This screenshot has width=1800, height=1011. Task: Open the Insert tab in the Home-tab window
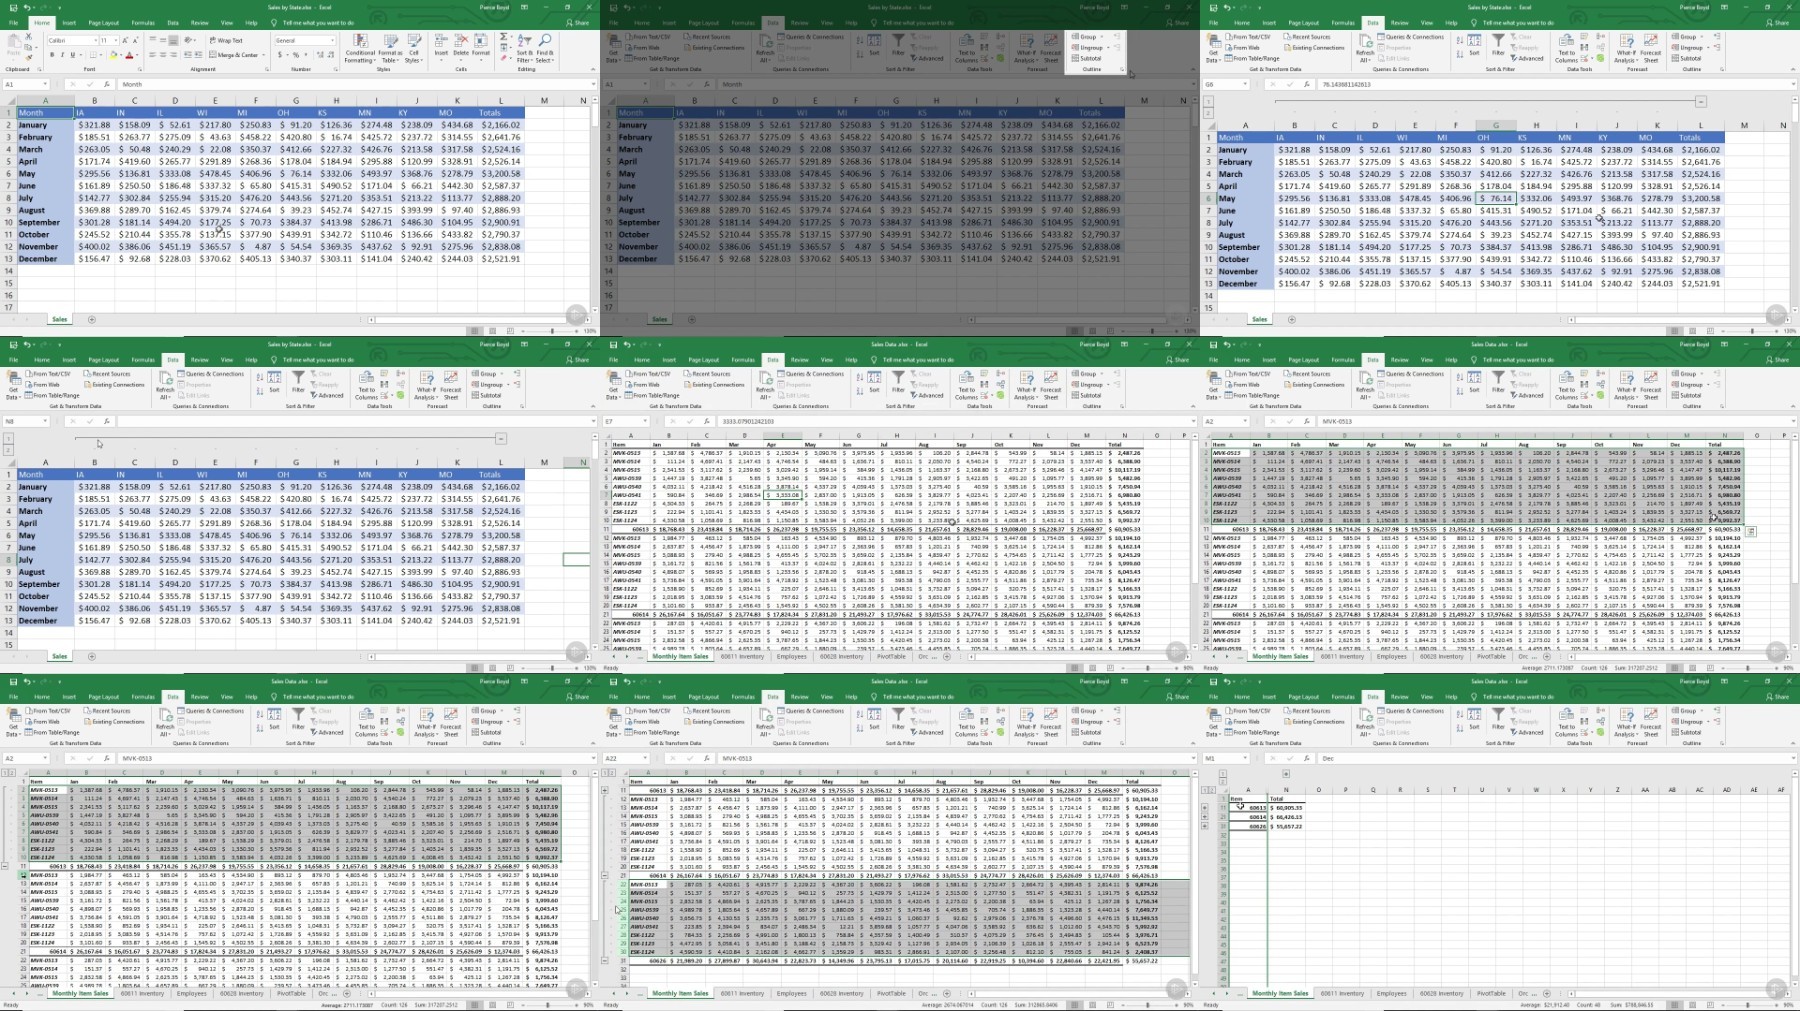coord(69,22)
